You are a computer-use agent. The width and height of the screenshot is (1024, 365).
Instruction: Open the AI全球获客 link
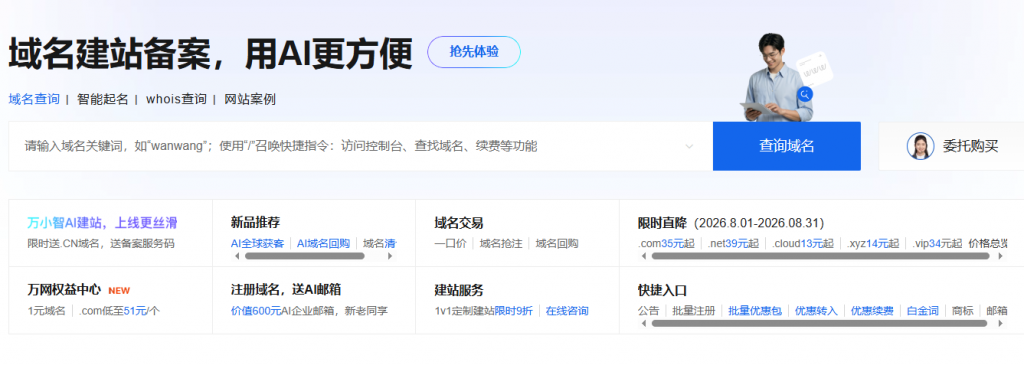point(258,244)
